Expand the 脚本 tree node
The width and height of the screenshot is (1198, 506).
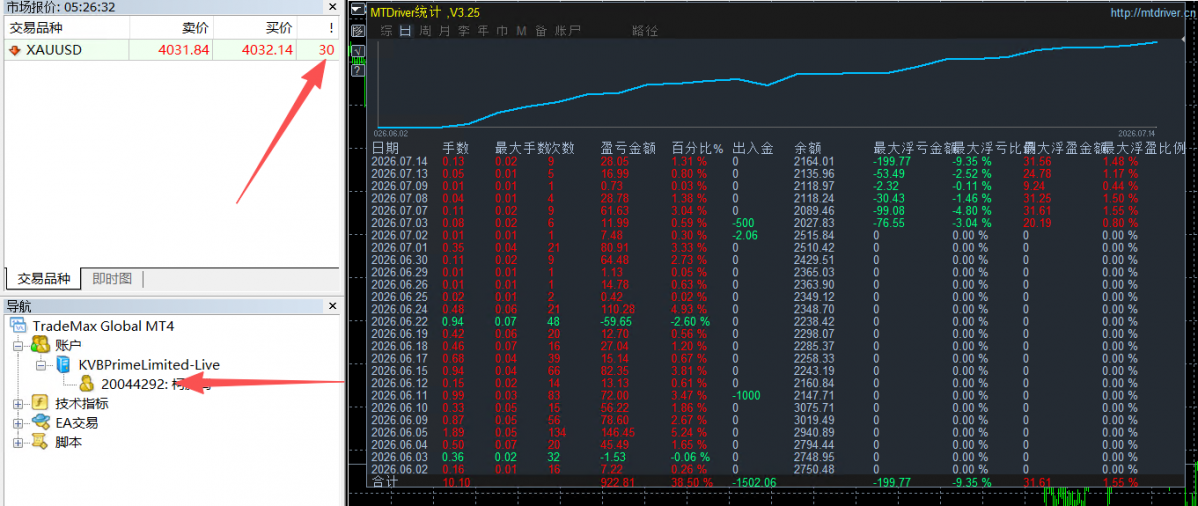[18, 443]
